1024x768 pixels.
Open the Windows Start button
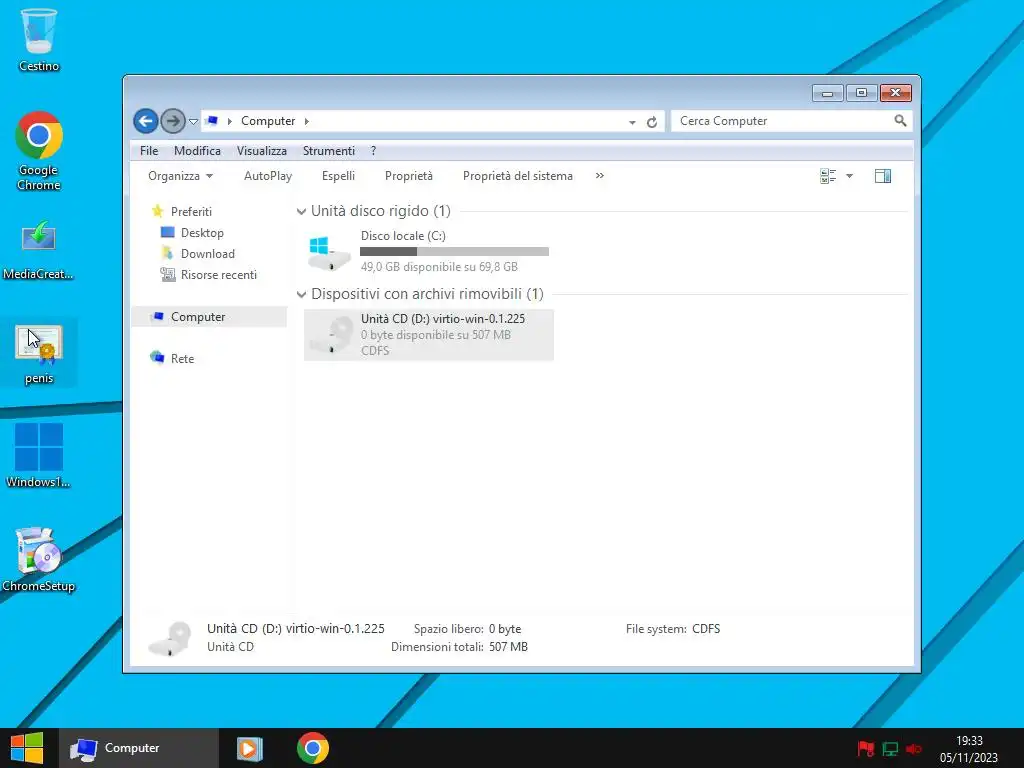point(27,748)
